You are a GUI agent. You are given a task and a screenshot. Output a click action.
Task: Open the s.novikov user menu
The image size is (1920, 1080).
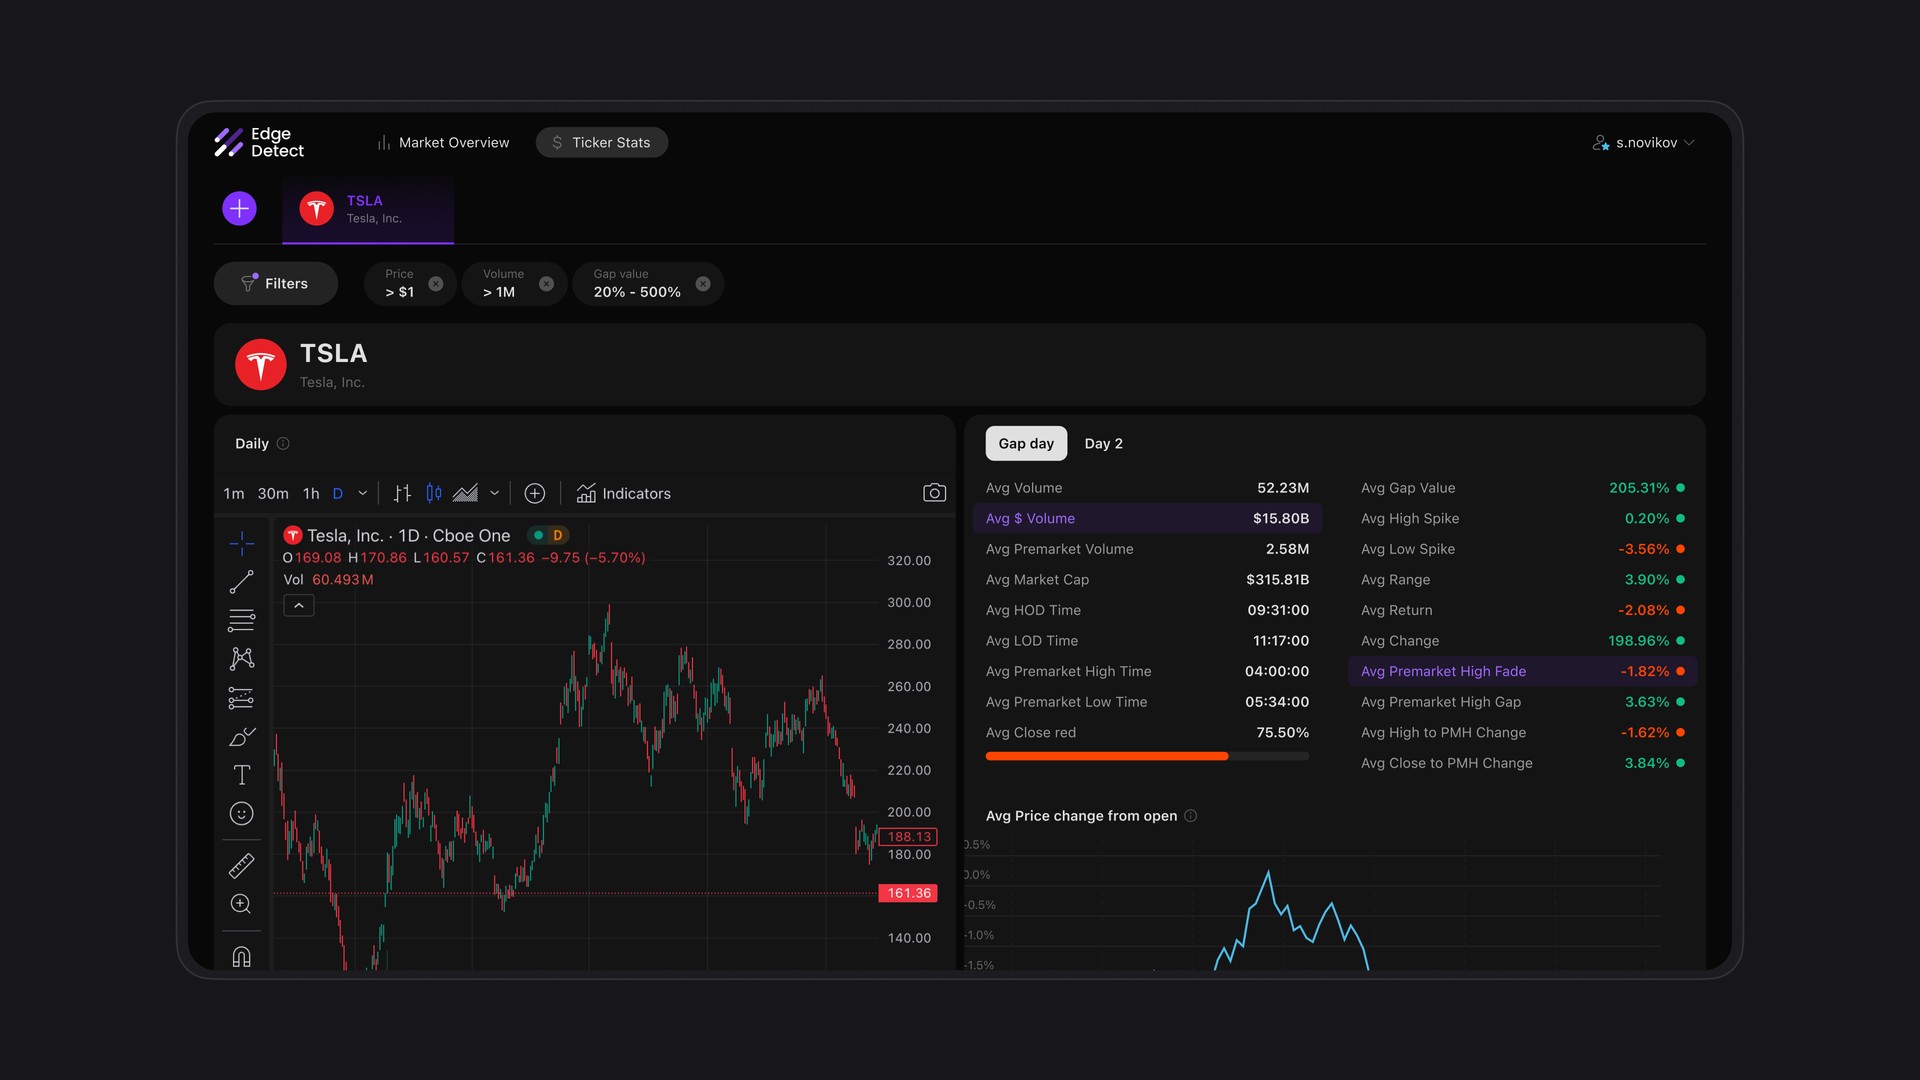click(1643, 143)
